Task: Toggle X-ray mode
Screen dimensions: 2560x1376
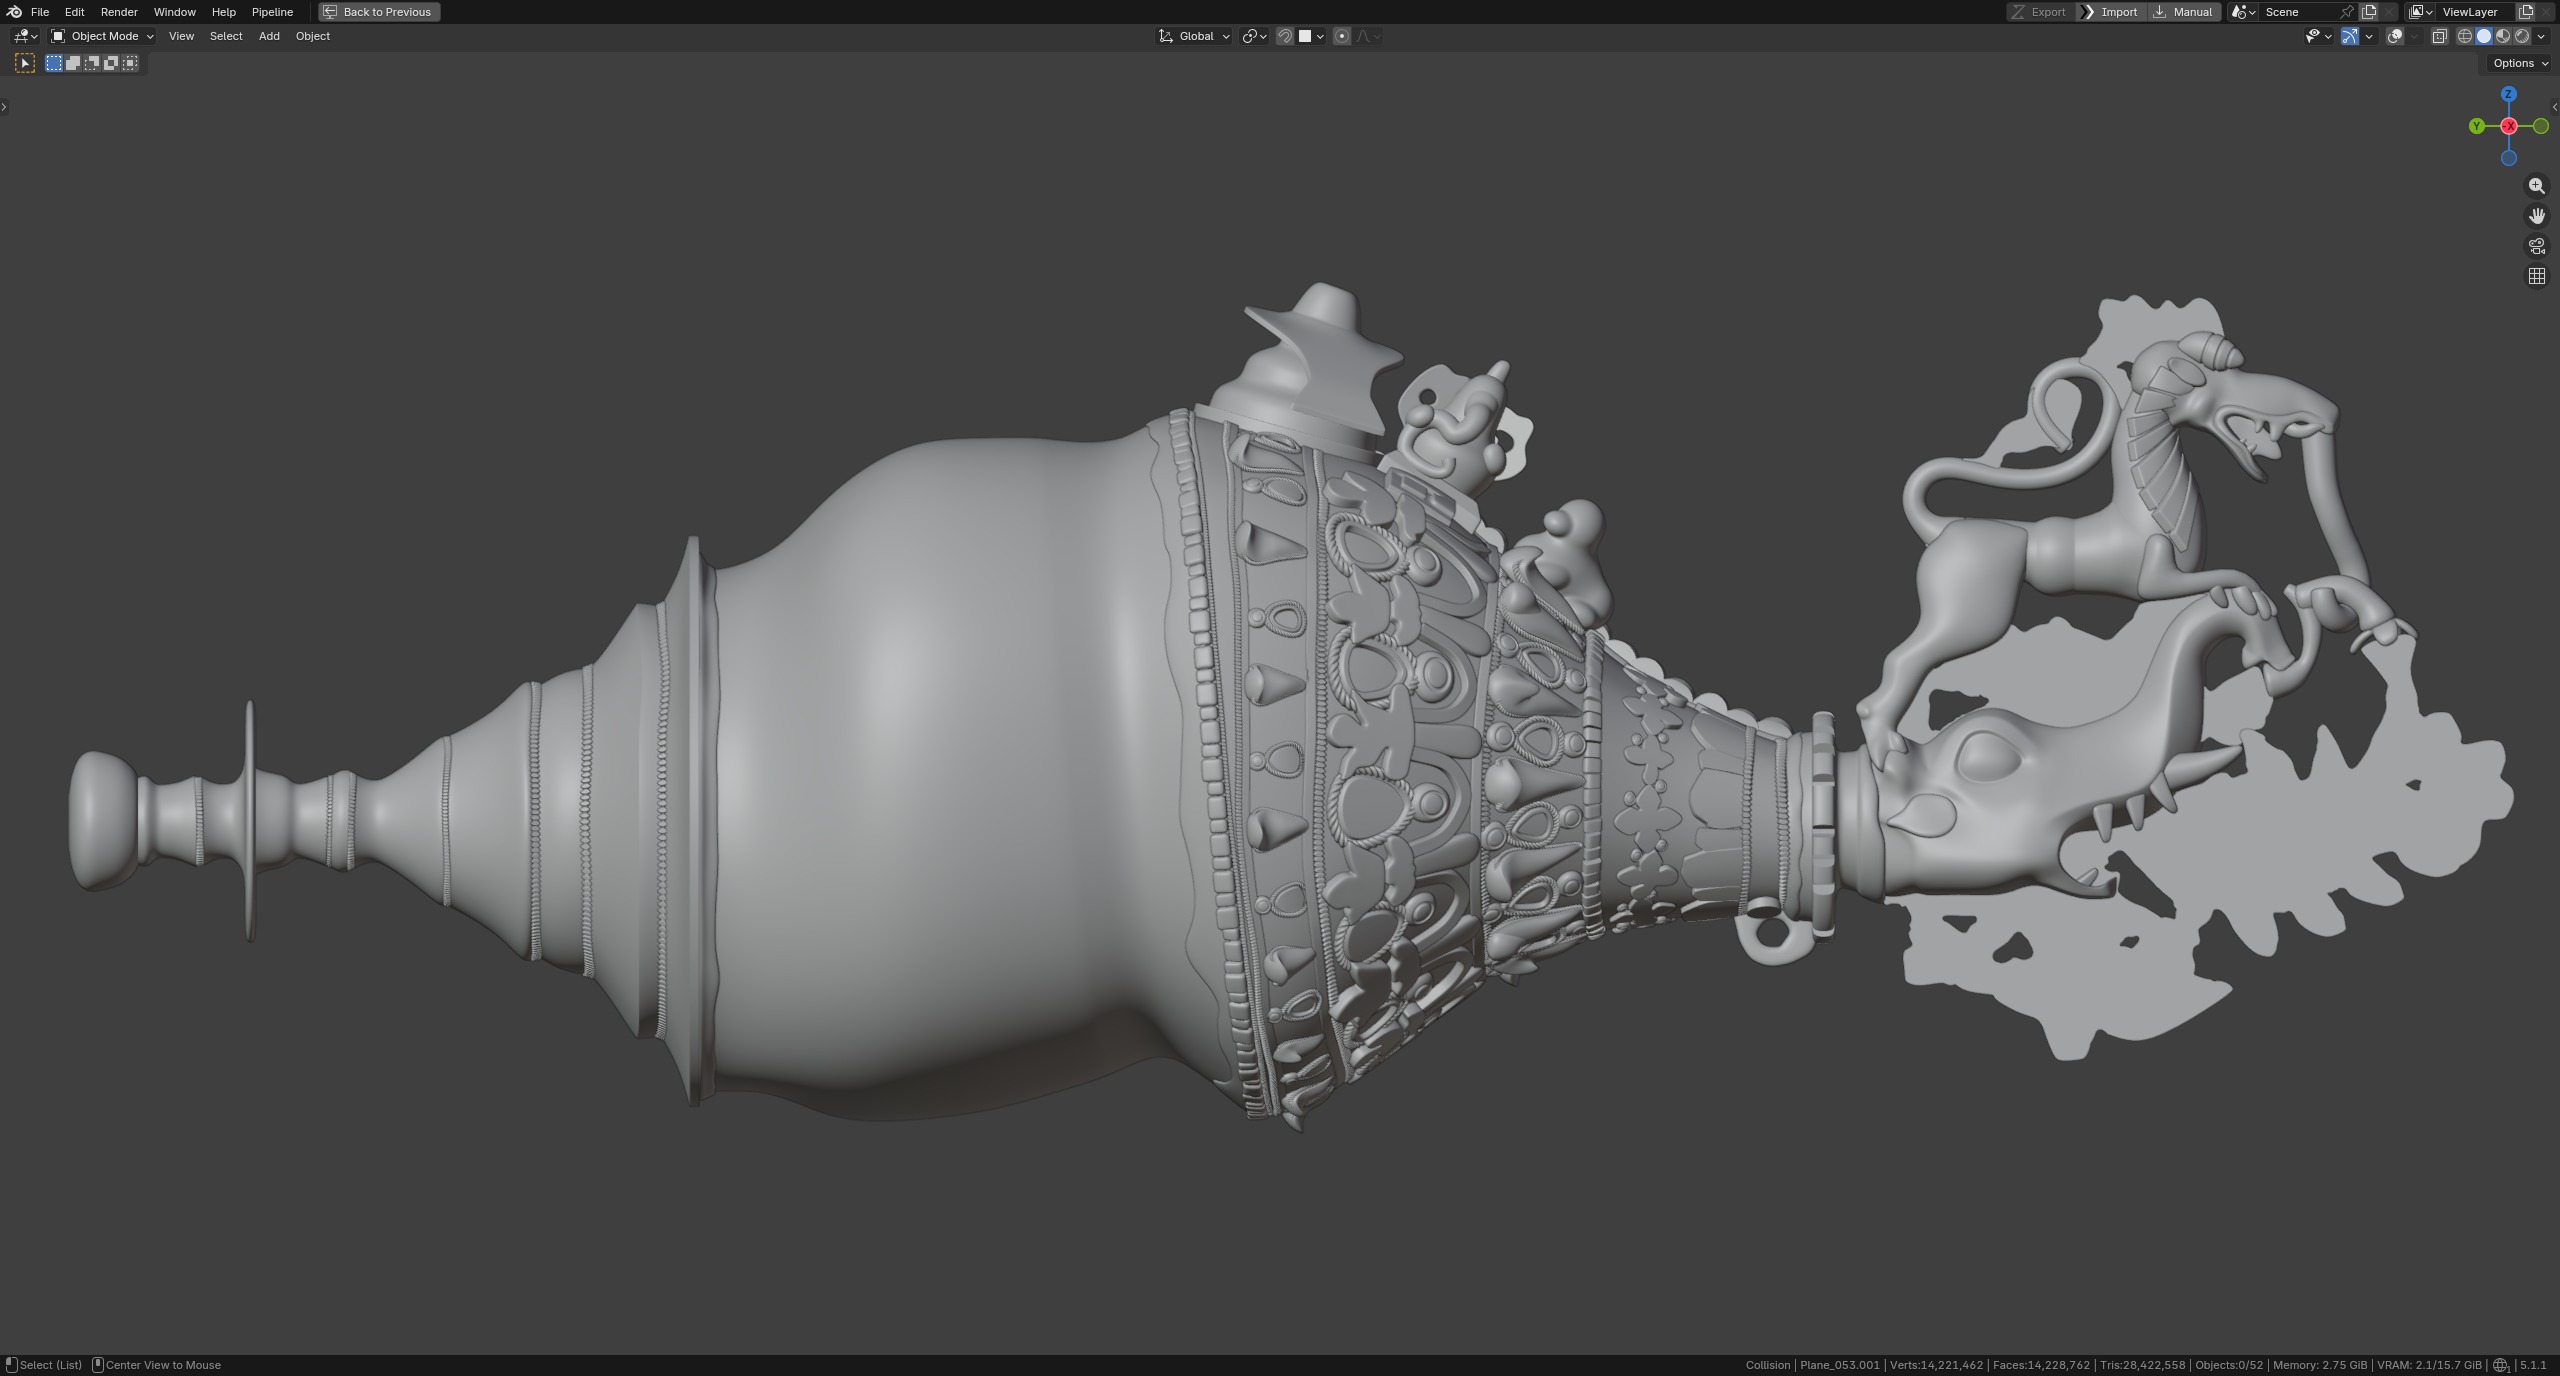Action: (2439, 36)
